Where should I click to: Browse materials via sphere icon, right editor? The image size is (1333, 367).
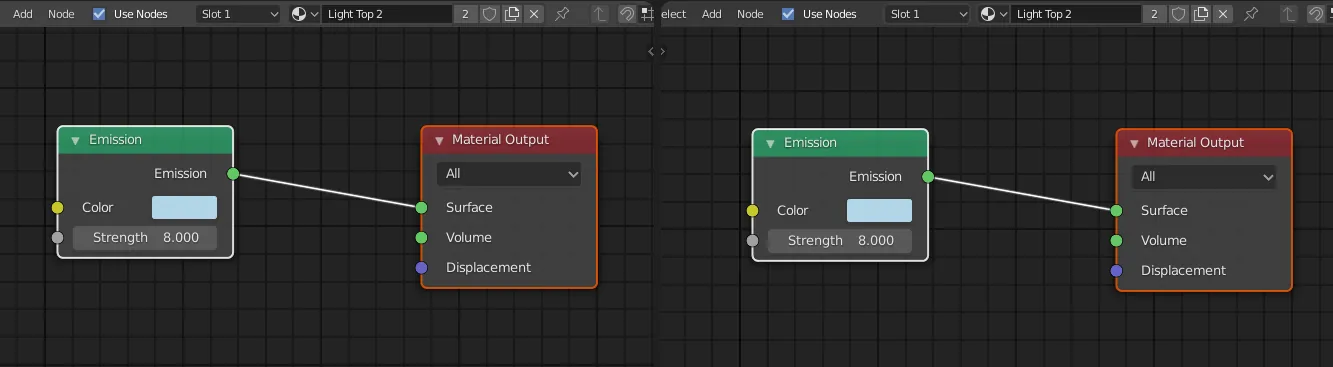(x=993, y=14)
